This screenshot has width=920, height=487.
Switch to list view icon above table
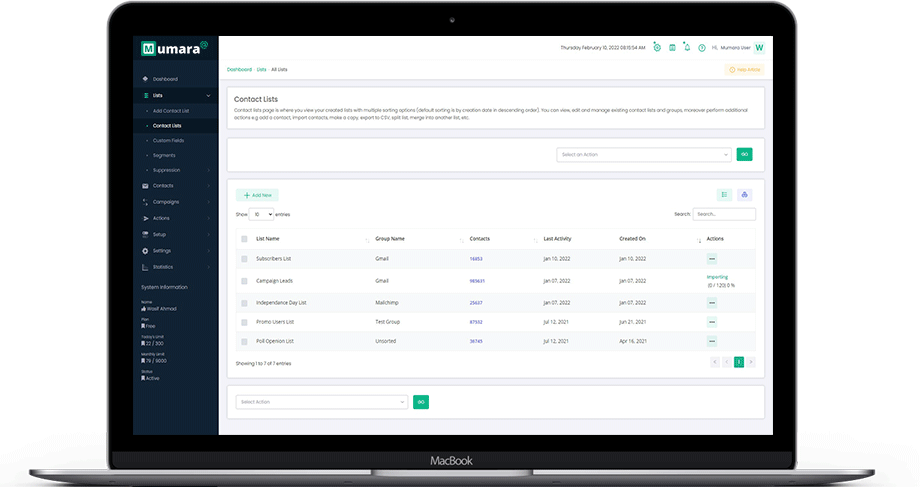(725, 195)
